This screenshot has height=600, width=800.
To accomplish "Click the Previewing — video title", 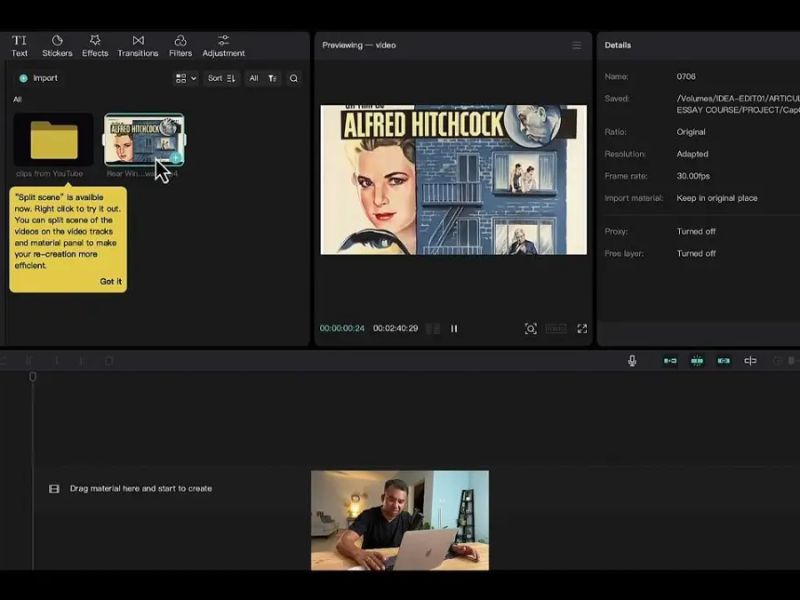I will click(359, 45).
